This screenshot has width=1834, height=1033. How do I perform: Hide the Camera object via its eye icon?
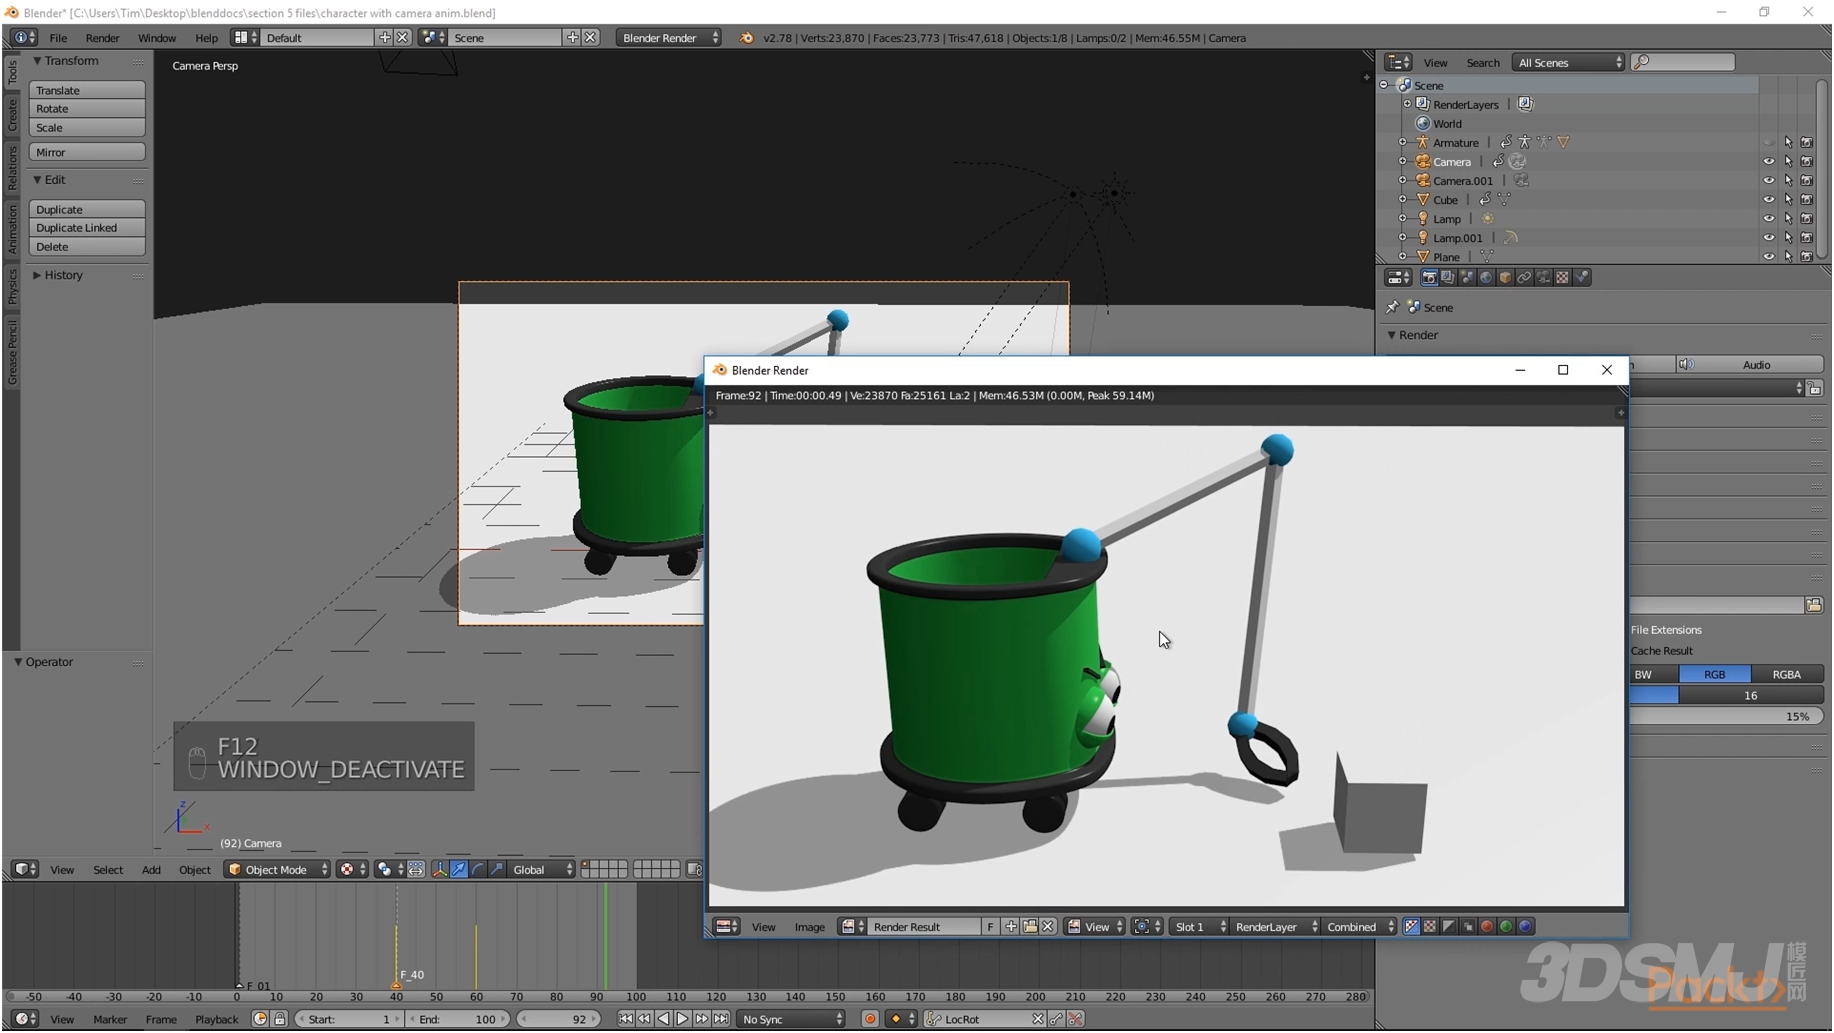coord(1768,161)
